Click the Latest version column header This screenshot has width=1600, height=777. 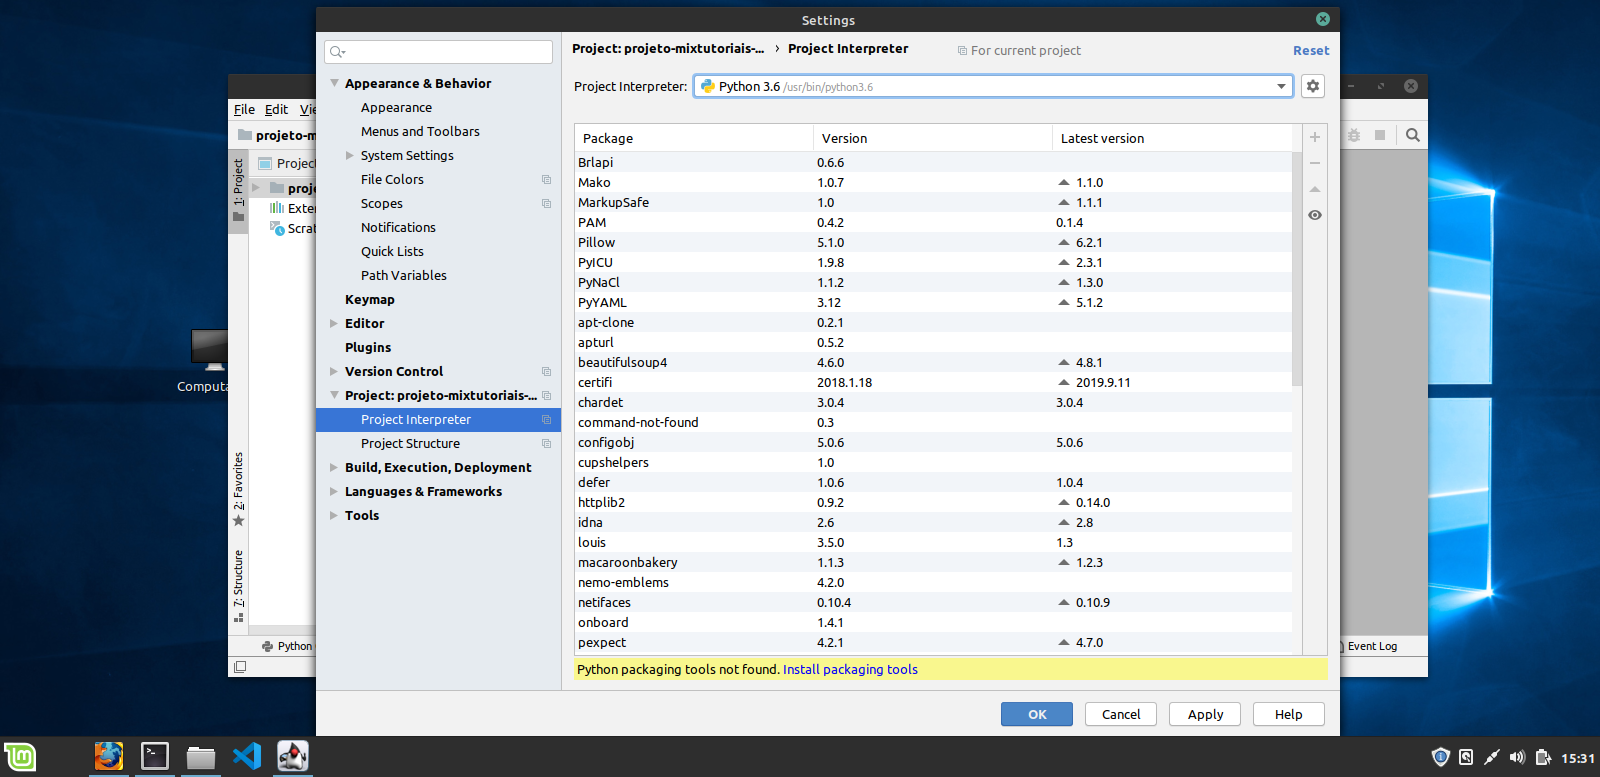pyautogui.click(x=1172, y=138)
